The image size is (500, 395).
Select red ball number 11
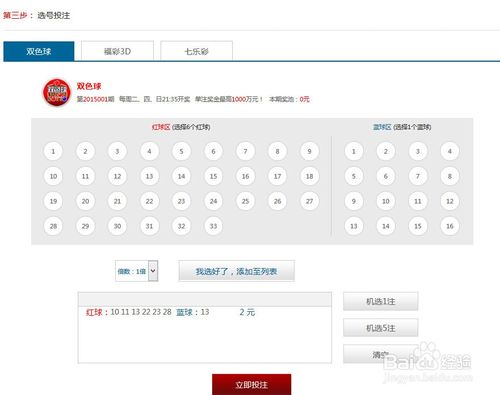coord(85,176)
